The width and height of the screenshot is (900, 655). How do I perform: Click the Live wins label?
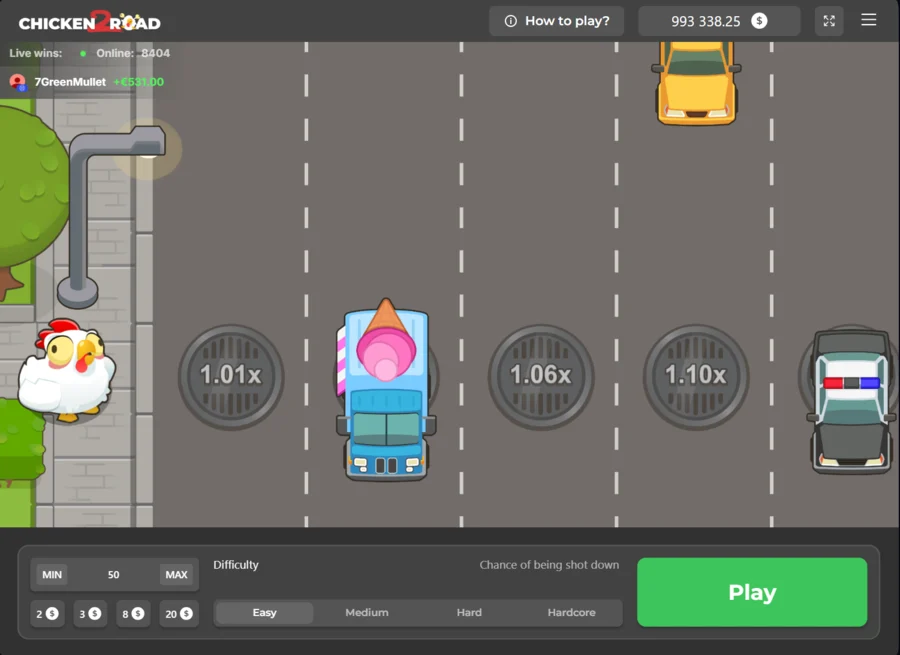coord(36,53)
